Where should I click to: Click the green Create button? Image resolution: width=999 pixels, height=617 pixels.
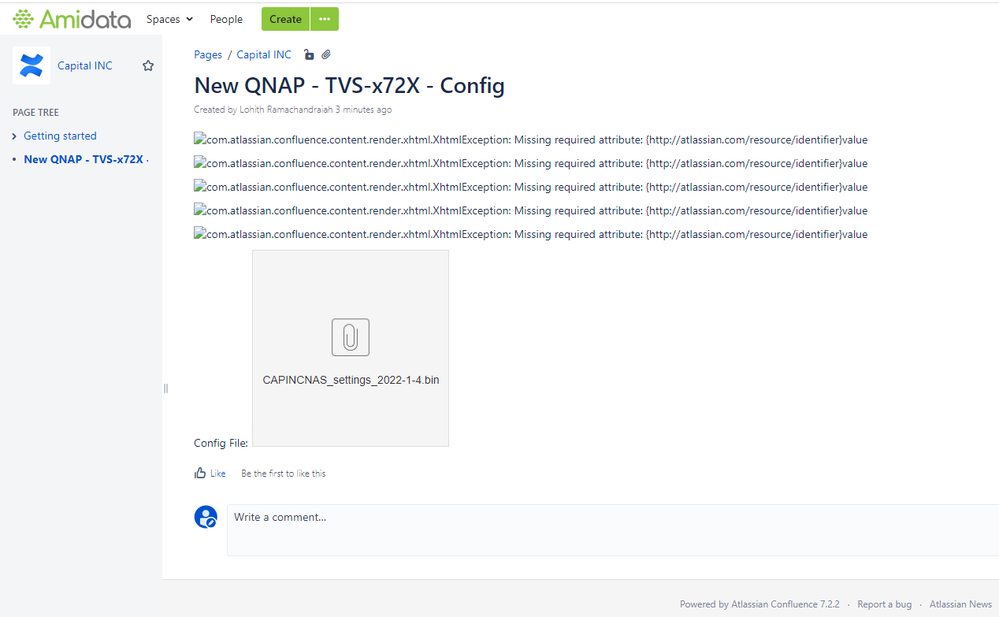285,19
